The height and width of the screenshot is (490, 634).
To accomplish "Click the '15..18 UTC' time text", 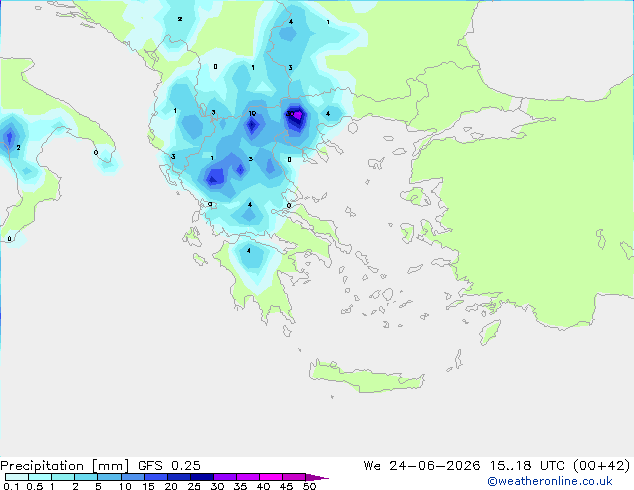I will 527,466.
